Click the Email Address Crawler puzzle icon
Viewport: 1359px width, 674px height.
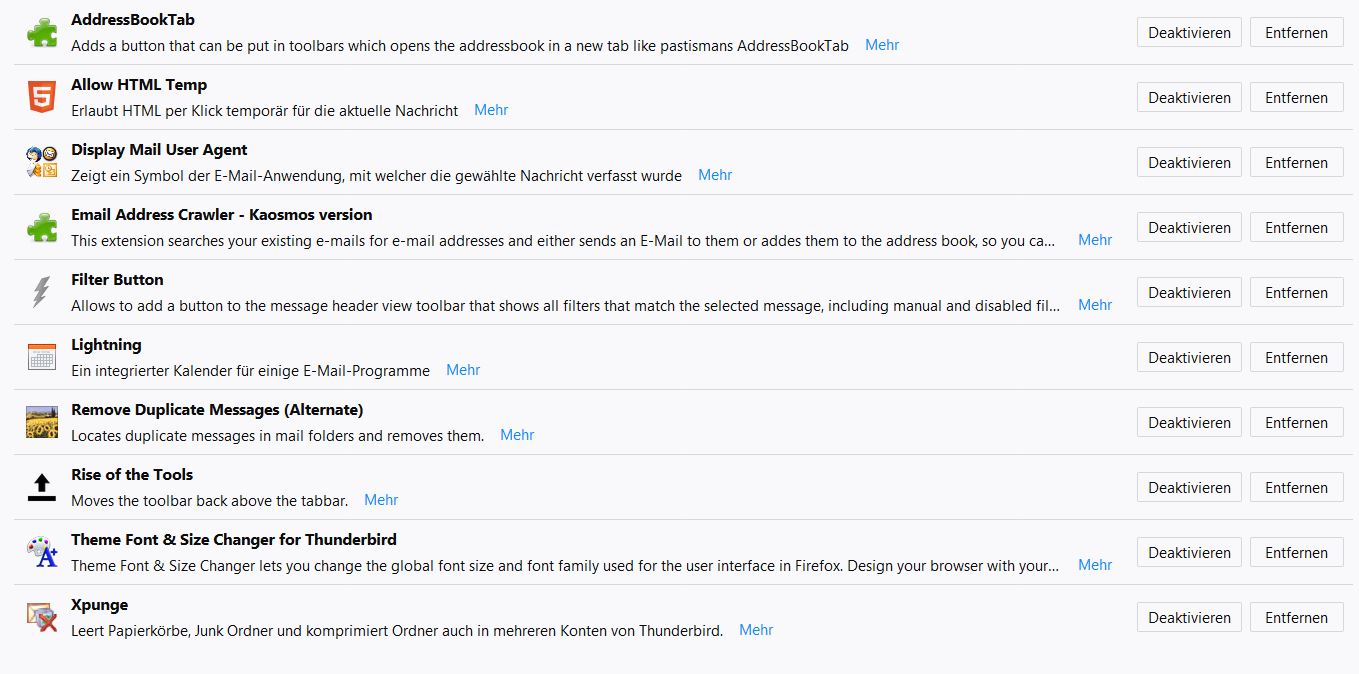(42, 228)
